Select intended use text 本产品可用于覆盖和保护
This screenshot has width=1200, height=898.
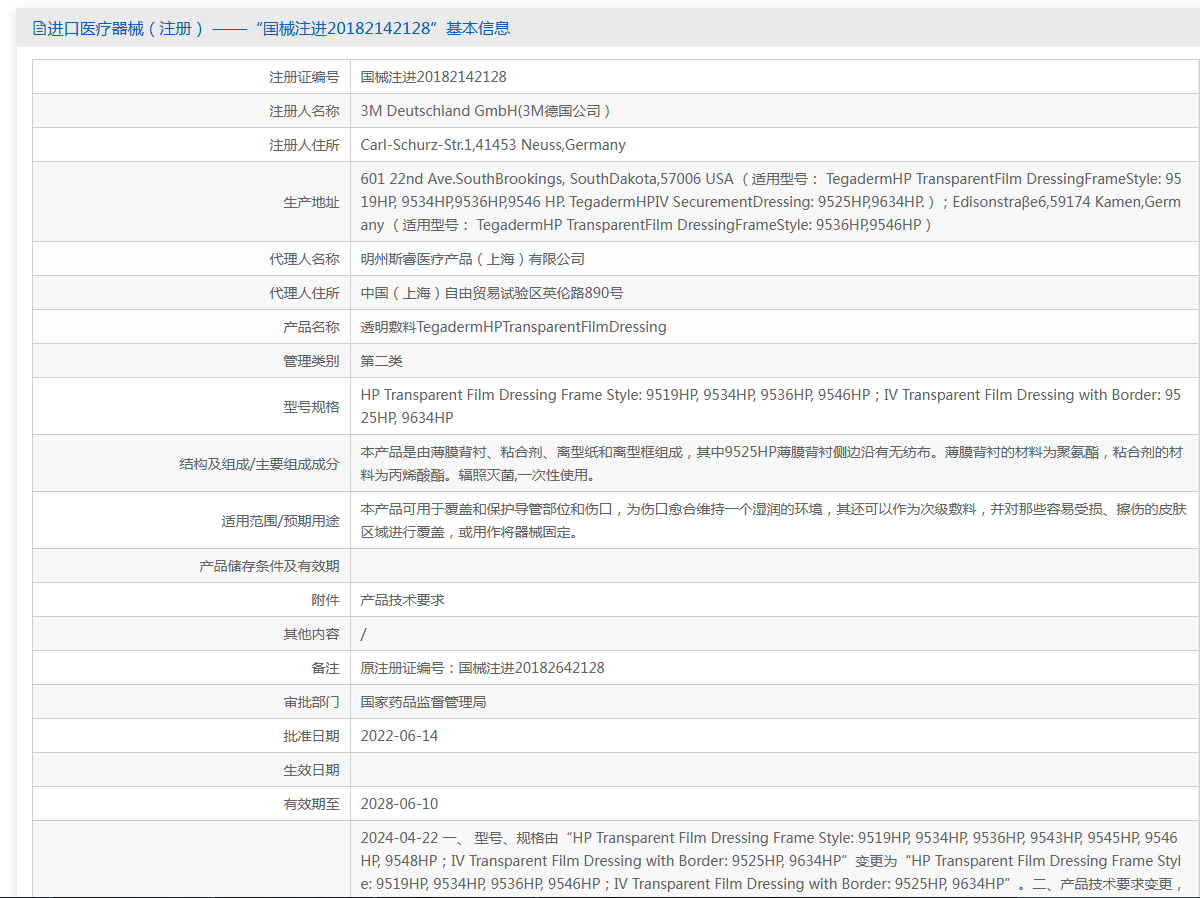774,521
